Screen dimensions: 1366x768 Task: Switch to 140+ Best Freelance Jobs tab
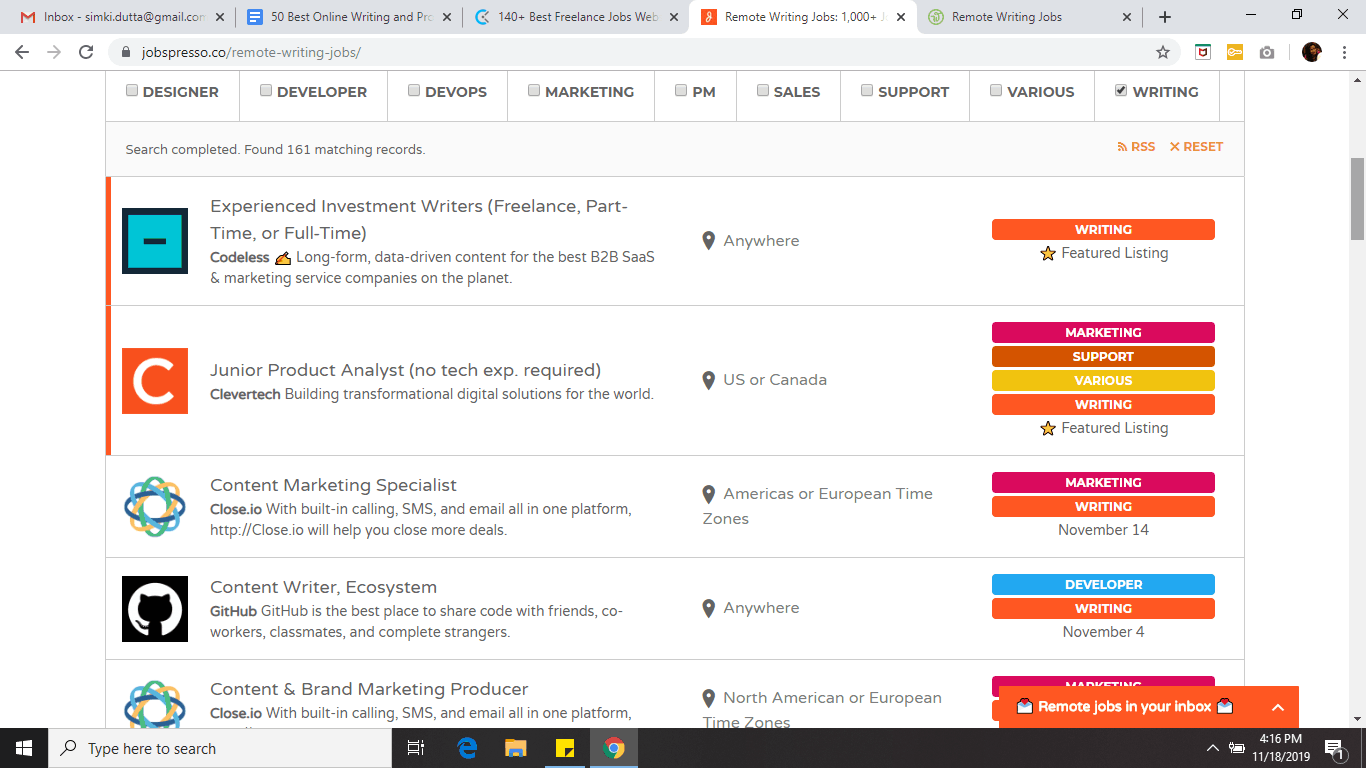tap(575, 17)
